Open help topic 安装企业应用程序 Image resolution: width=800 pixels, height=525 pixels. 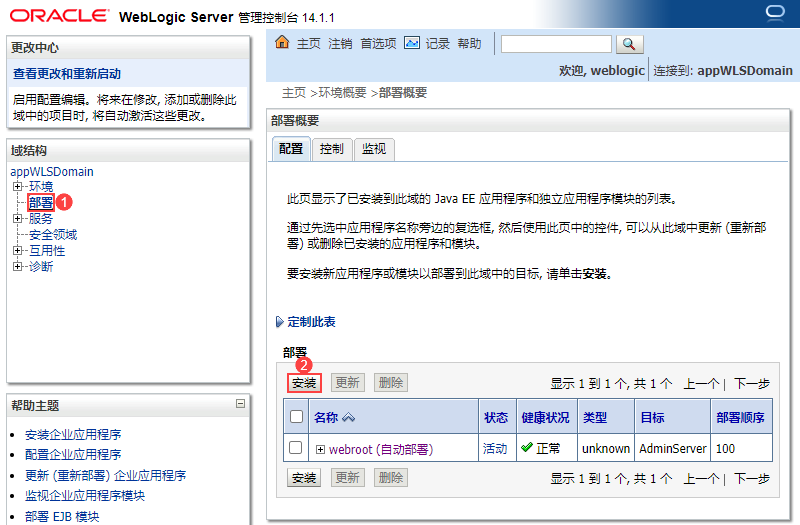point(73,435)
